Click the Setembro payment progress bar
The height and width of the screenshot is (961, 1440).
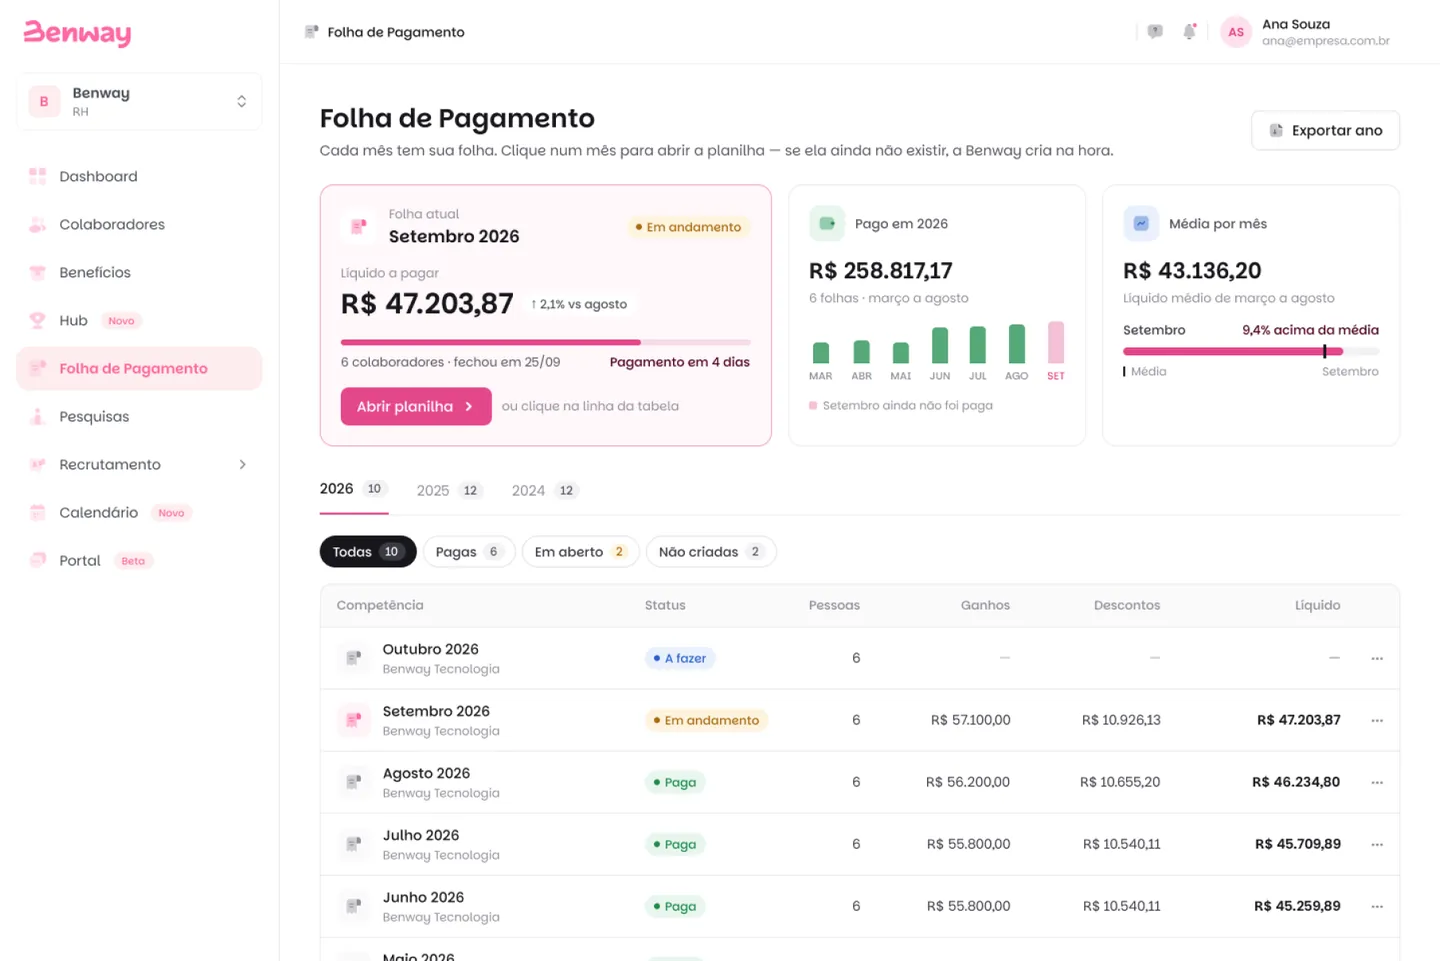[545, 342]
